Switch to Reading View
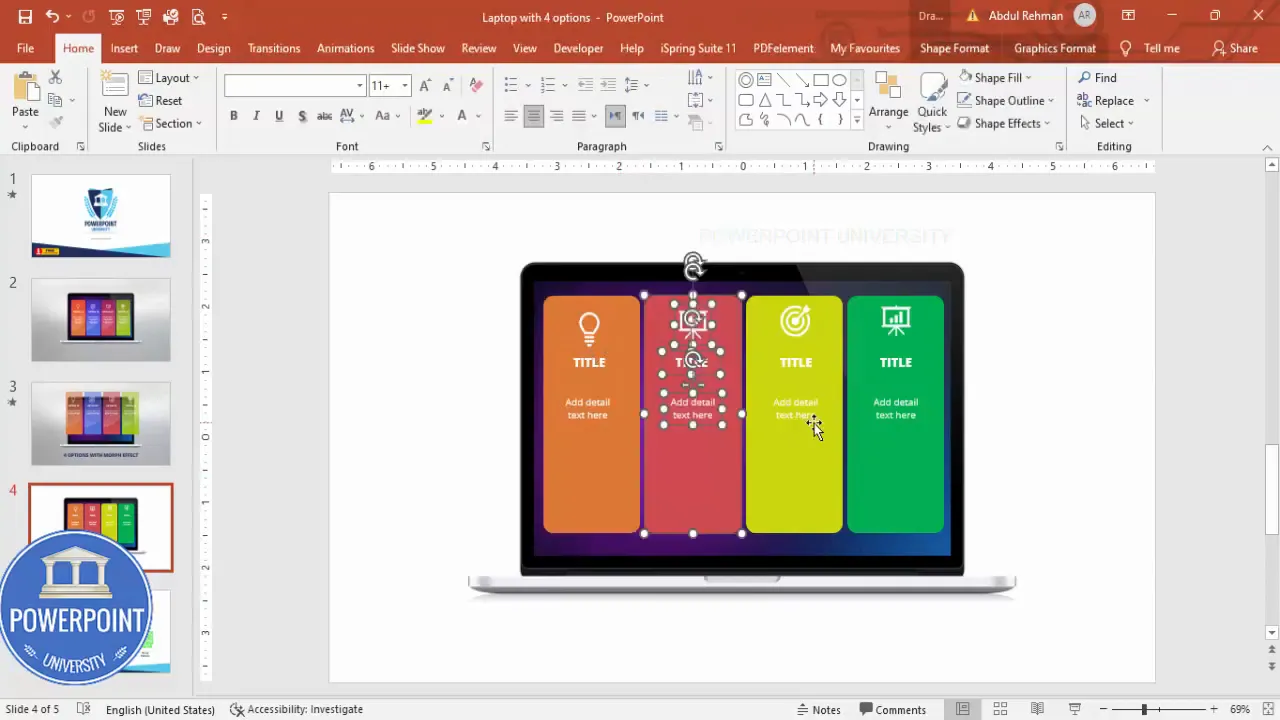This screenshot has width=1280, height=720. [x=1037, y=709]
